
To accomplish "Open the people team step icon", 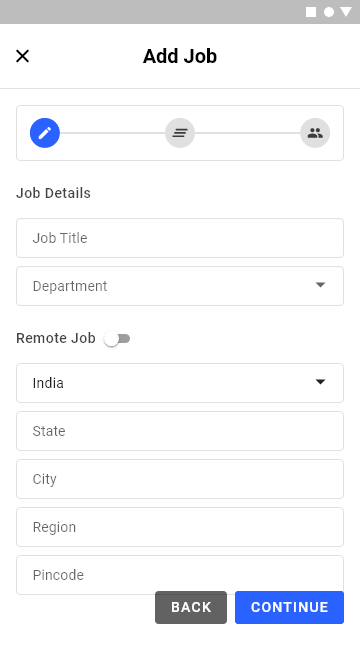I will click(x=315, y=133).
